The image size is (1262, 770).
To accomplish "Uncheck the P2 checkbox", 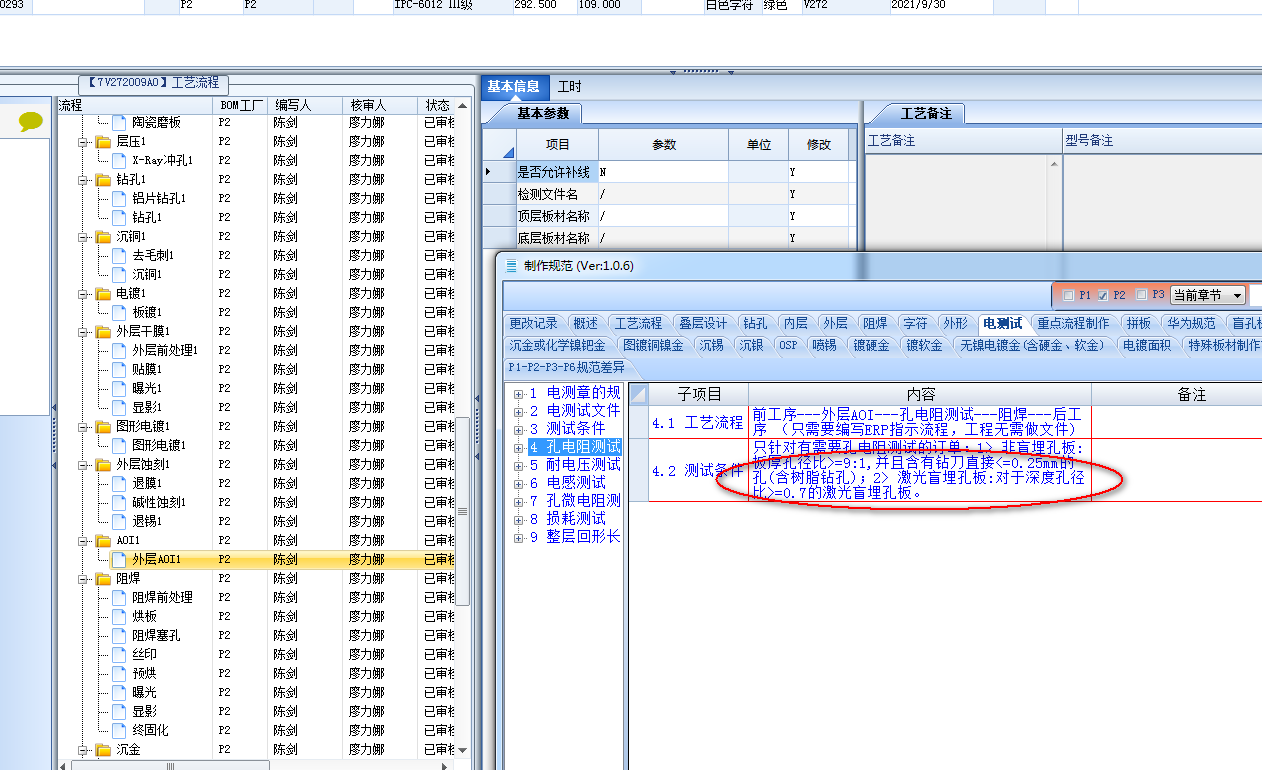I will [1103, 295].
